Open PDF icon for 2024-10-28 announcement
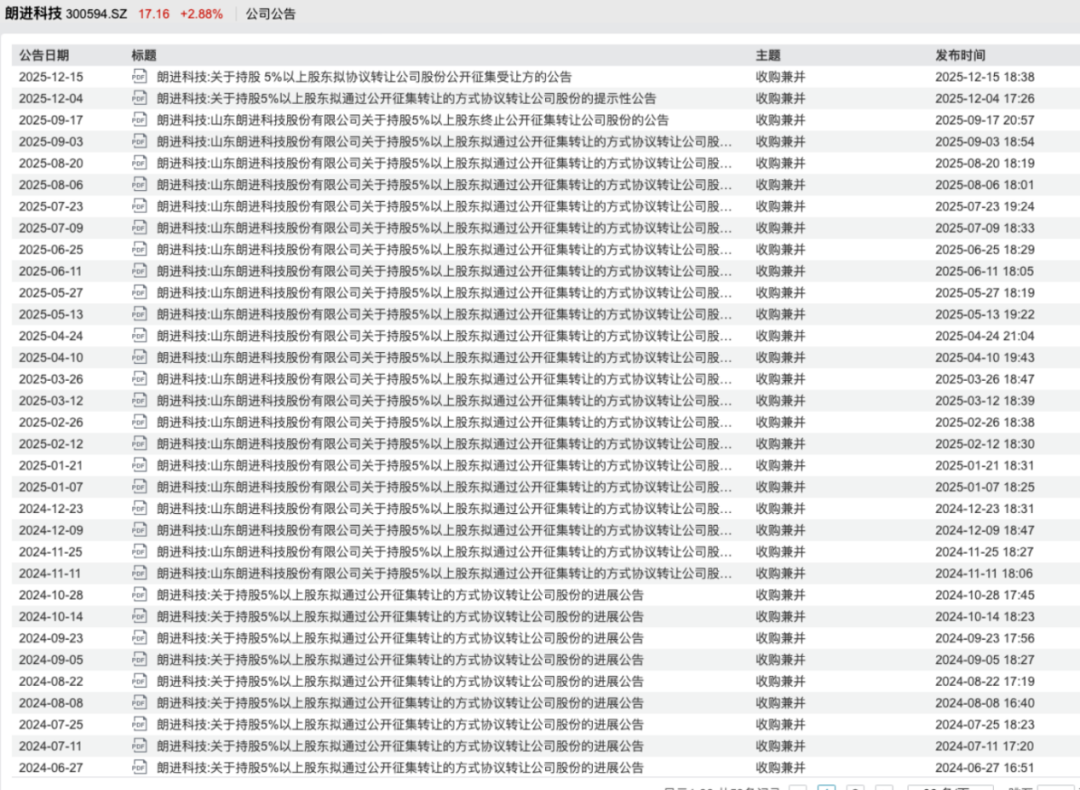Screen dimensions: 1080x790 coord(139,594)
